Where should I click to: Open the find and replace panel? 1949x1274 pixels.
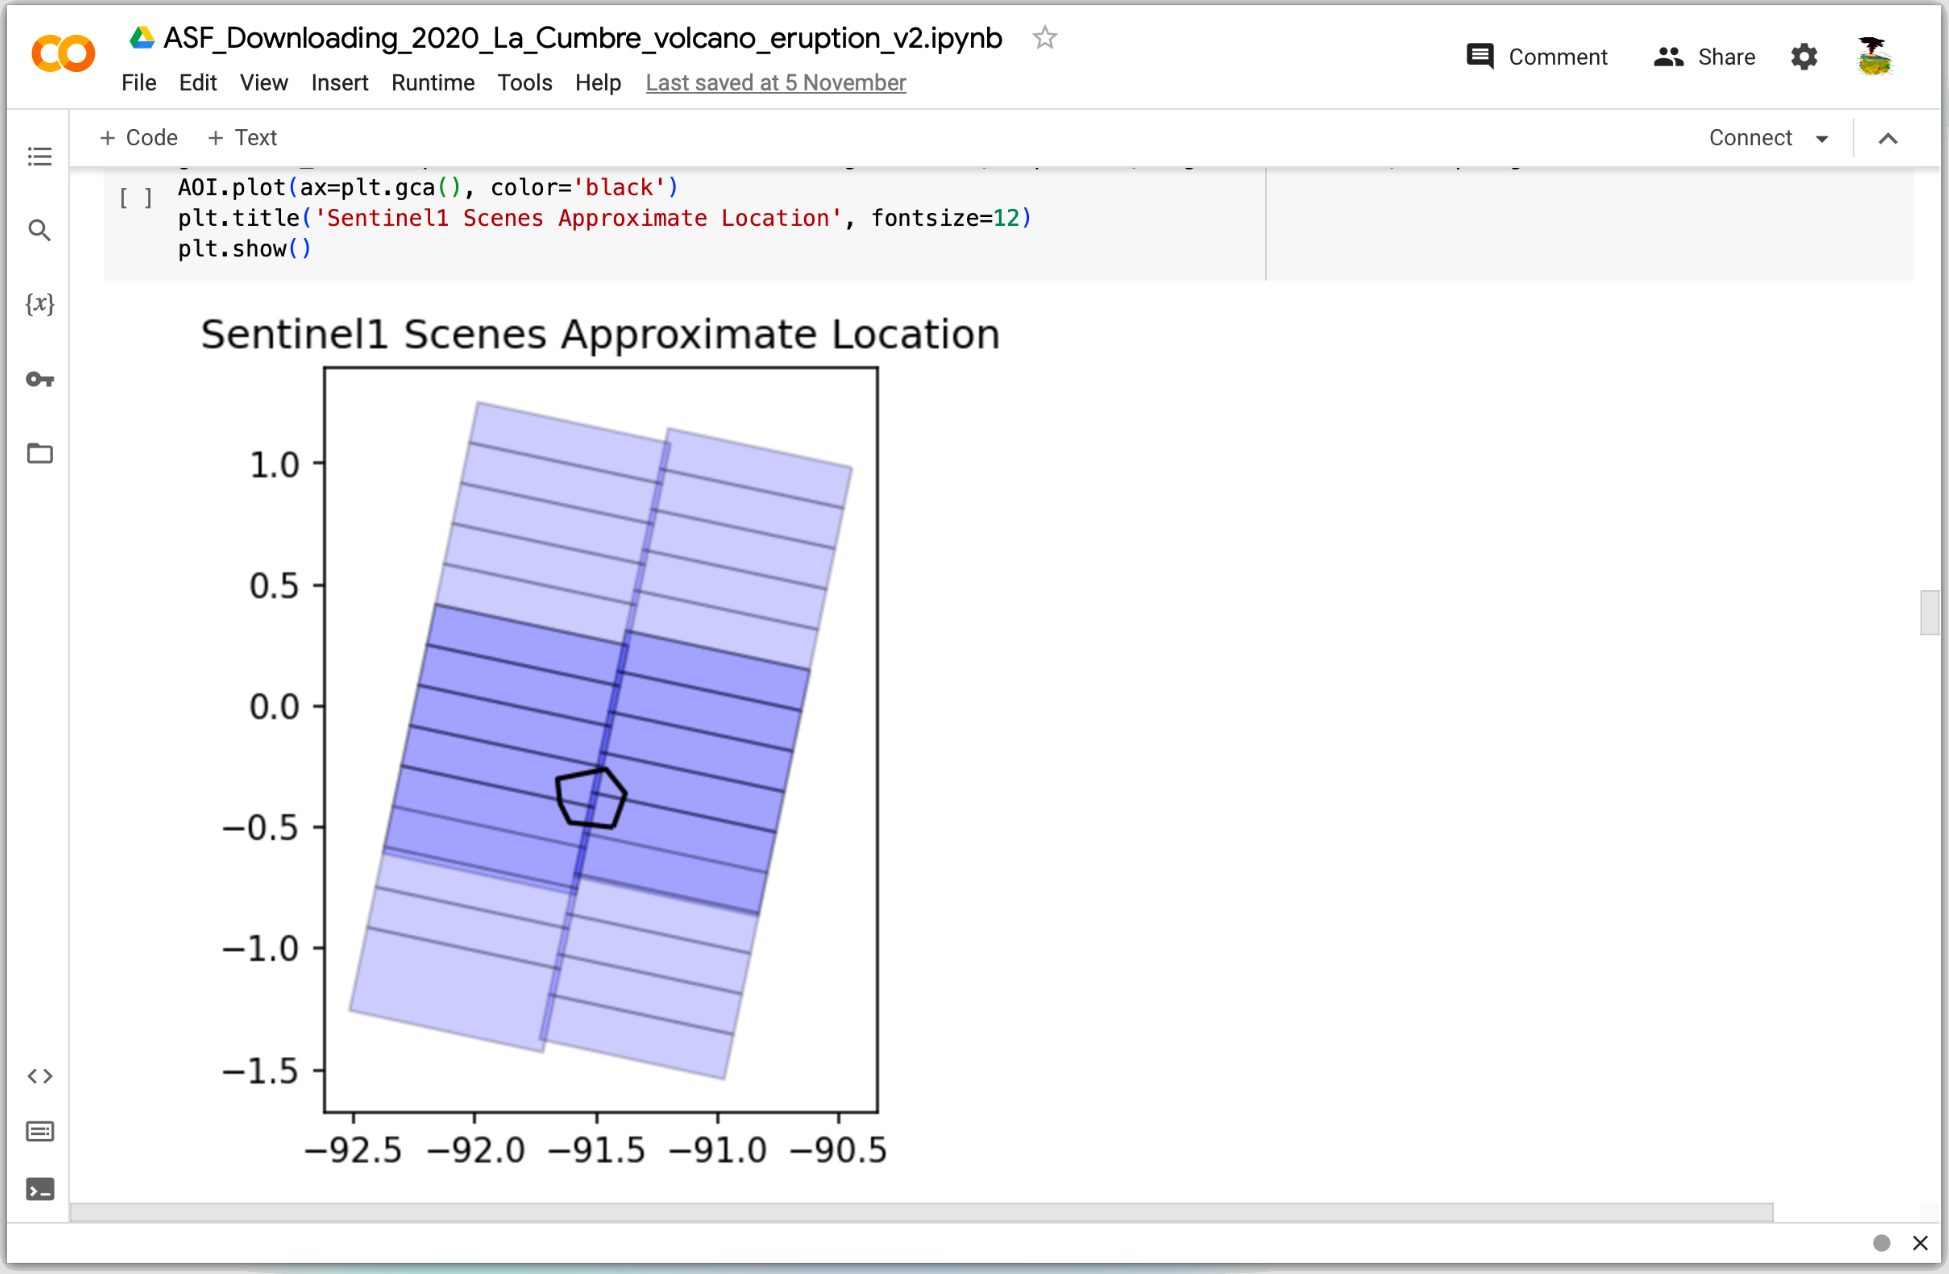click(40, 231)
